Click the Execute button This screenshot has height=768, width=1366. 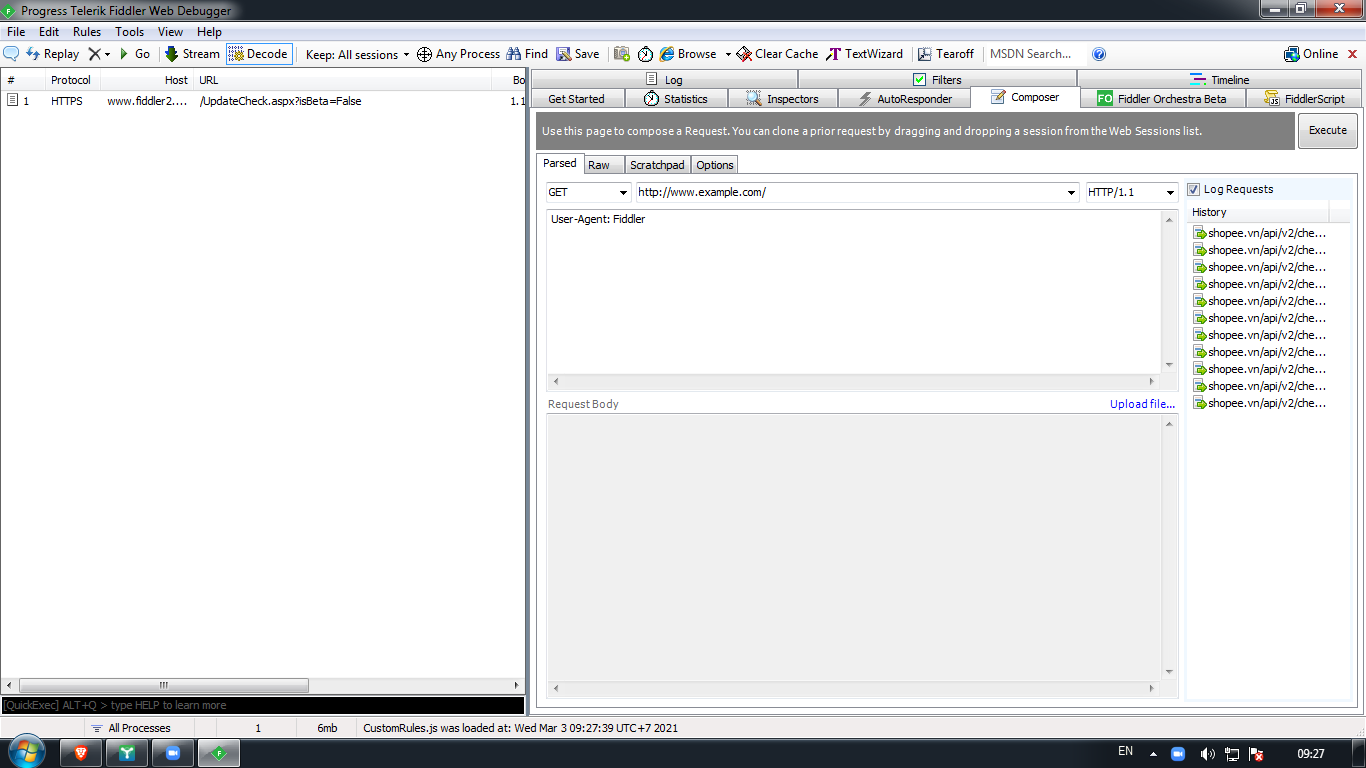click(x=1327, y=130)
